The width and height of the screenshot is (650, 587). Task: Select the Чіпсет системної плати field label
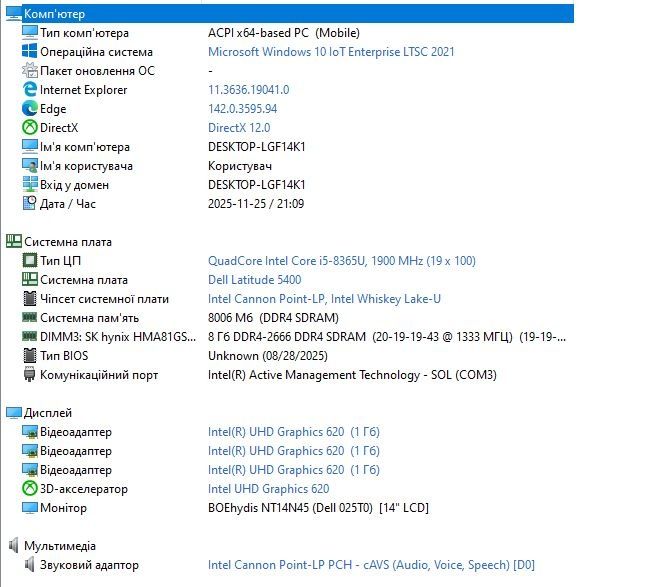(104, 299)
